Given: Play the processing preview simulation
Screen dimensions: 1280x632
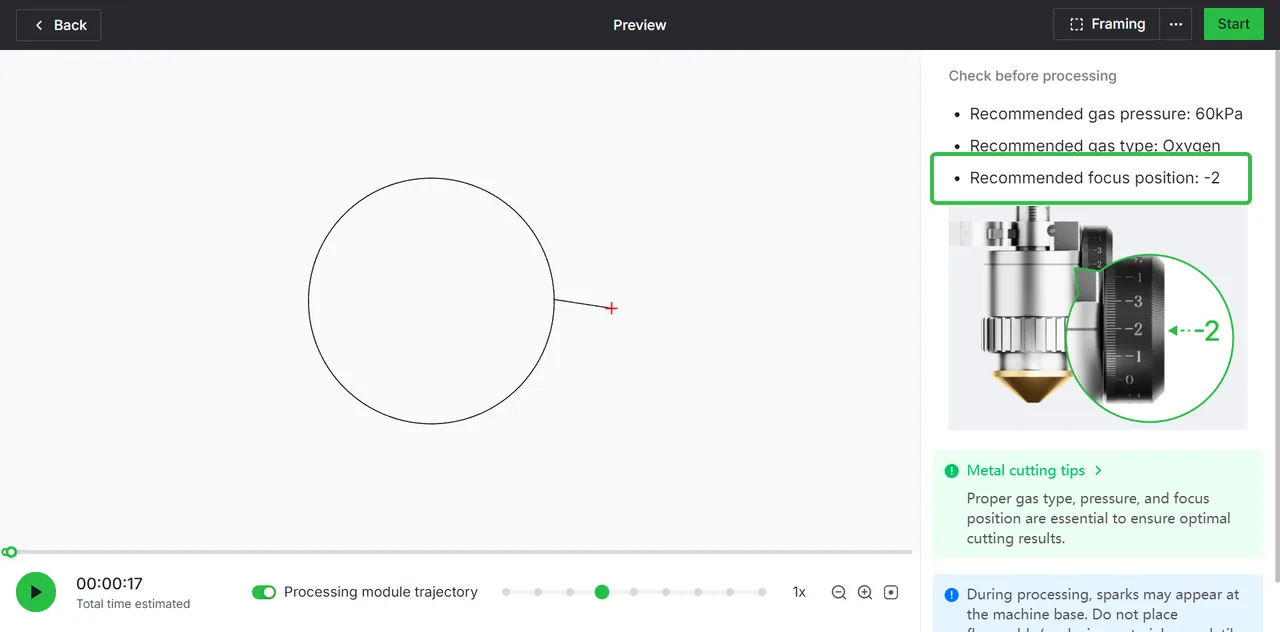Looking at the screenshot, I should point(36,592).
